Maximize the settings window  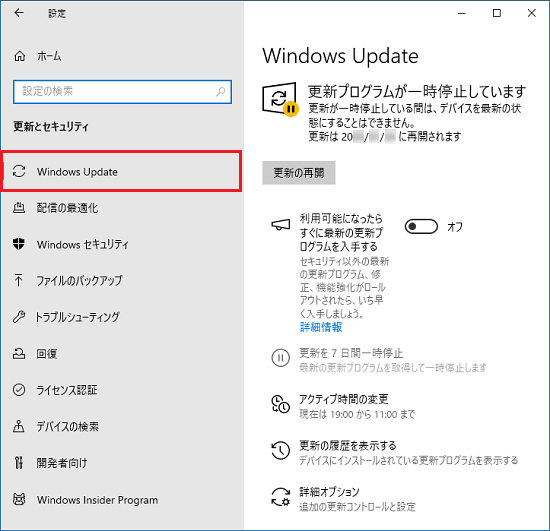(x=497, y=13)
